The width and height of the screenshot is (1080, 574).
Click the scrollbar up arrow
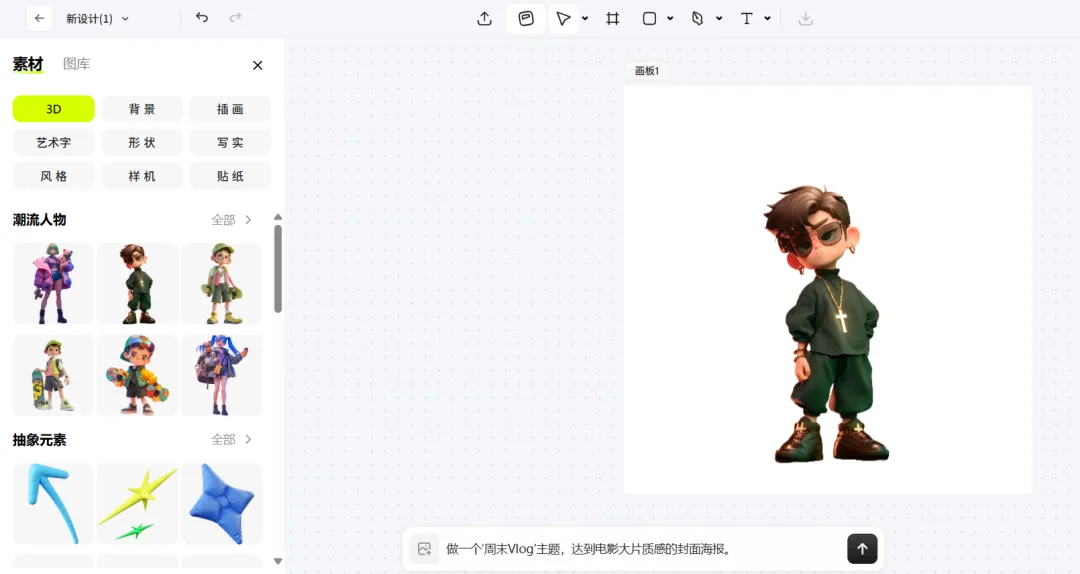[278, 217]
